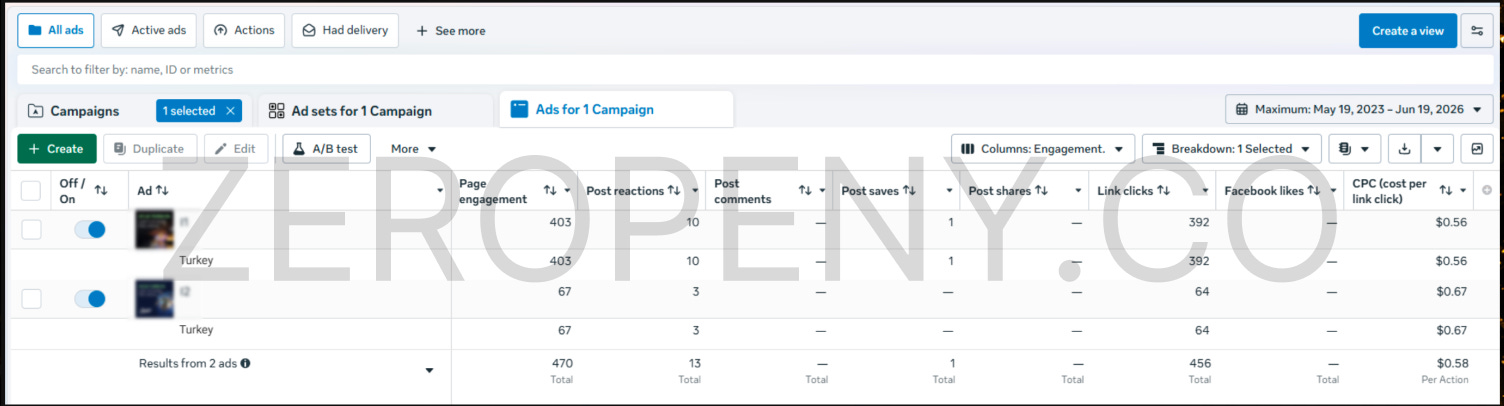Open the date range Maximum dropdown
The width and height of the screenshot is (1504, 406).
1359,109
